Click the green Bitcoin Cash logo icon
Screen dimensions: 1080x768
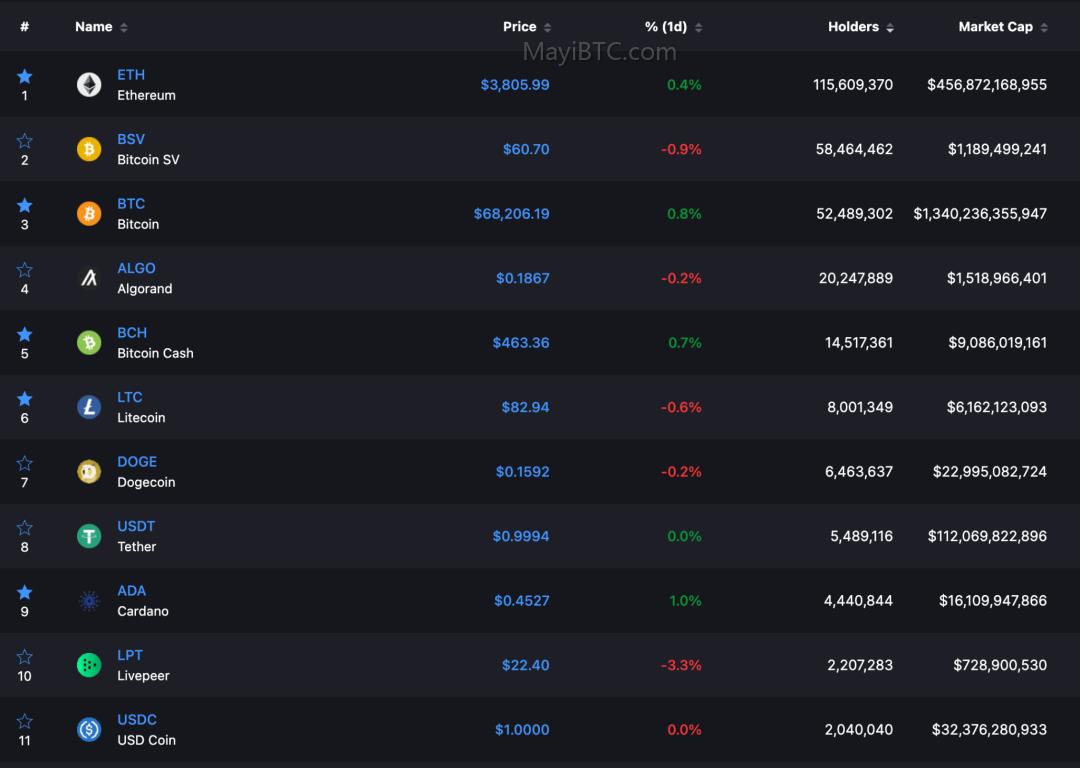click(x=89, y=342)
